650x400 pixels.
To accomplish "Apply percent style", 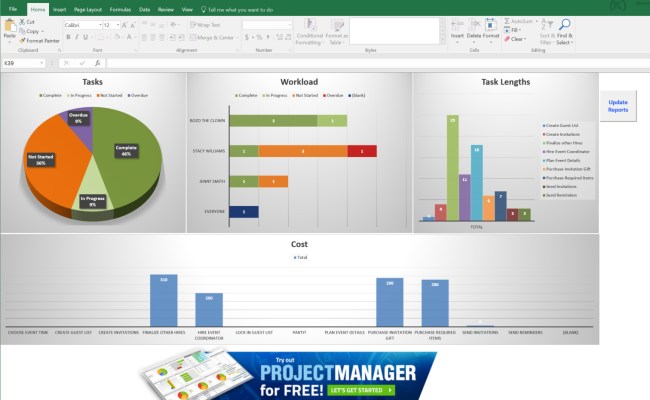I will [259, 37].
